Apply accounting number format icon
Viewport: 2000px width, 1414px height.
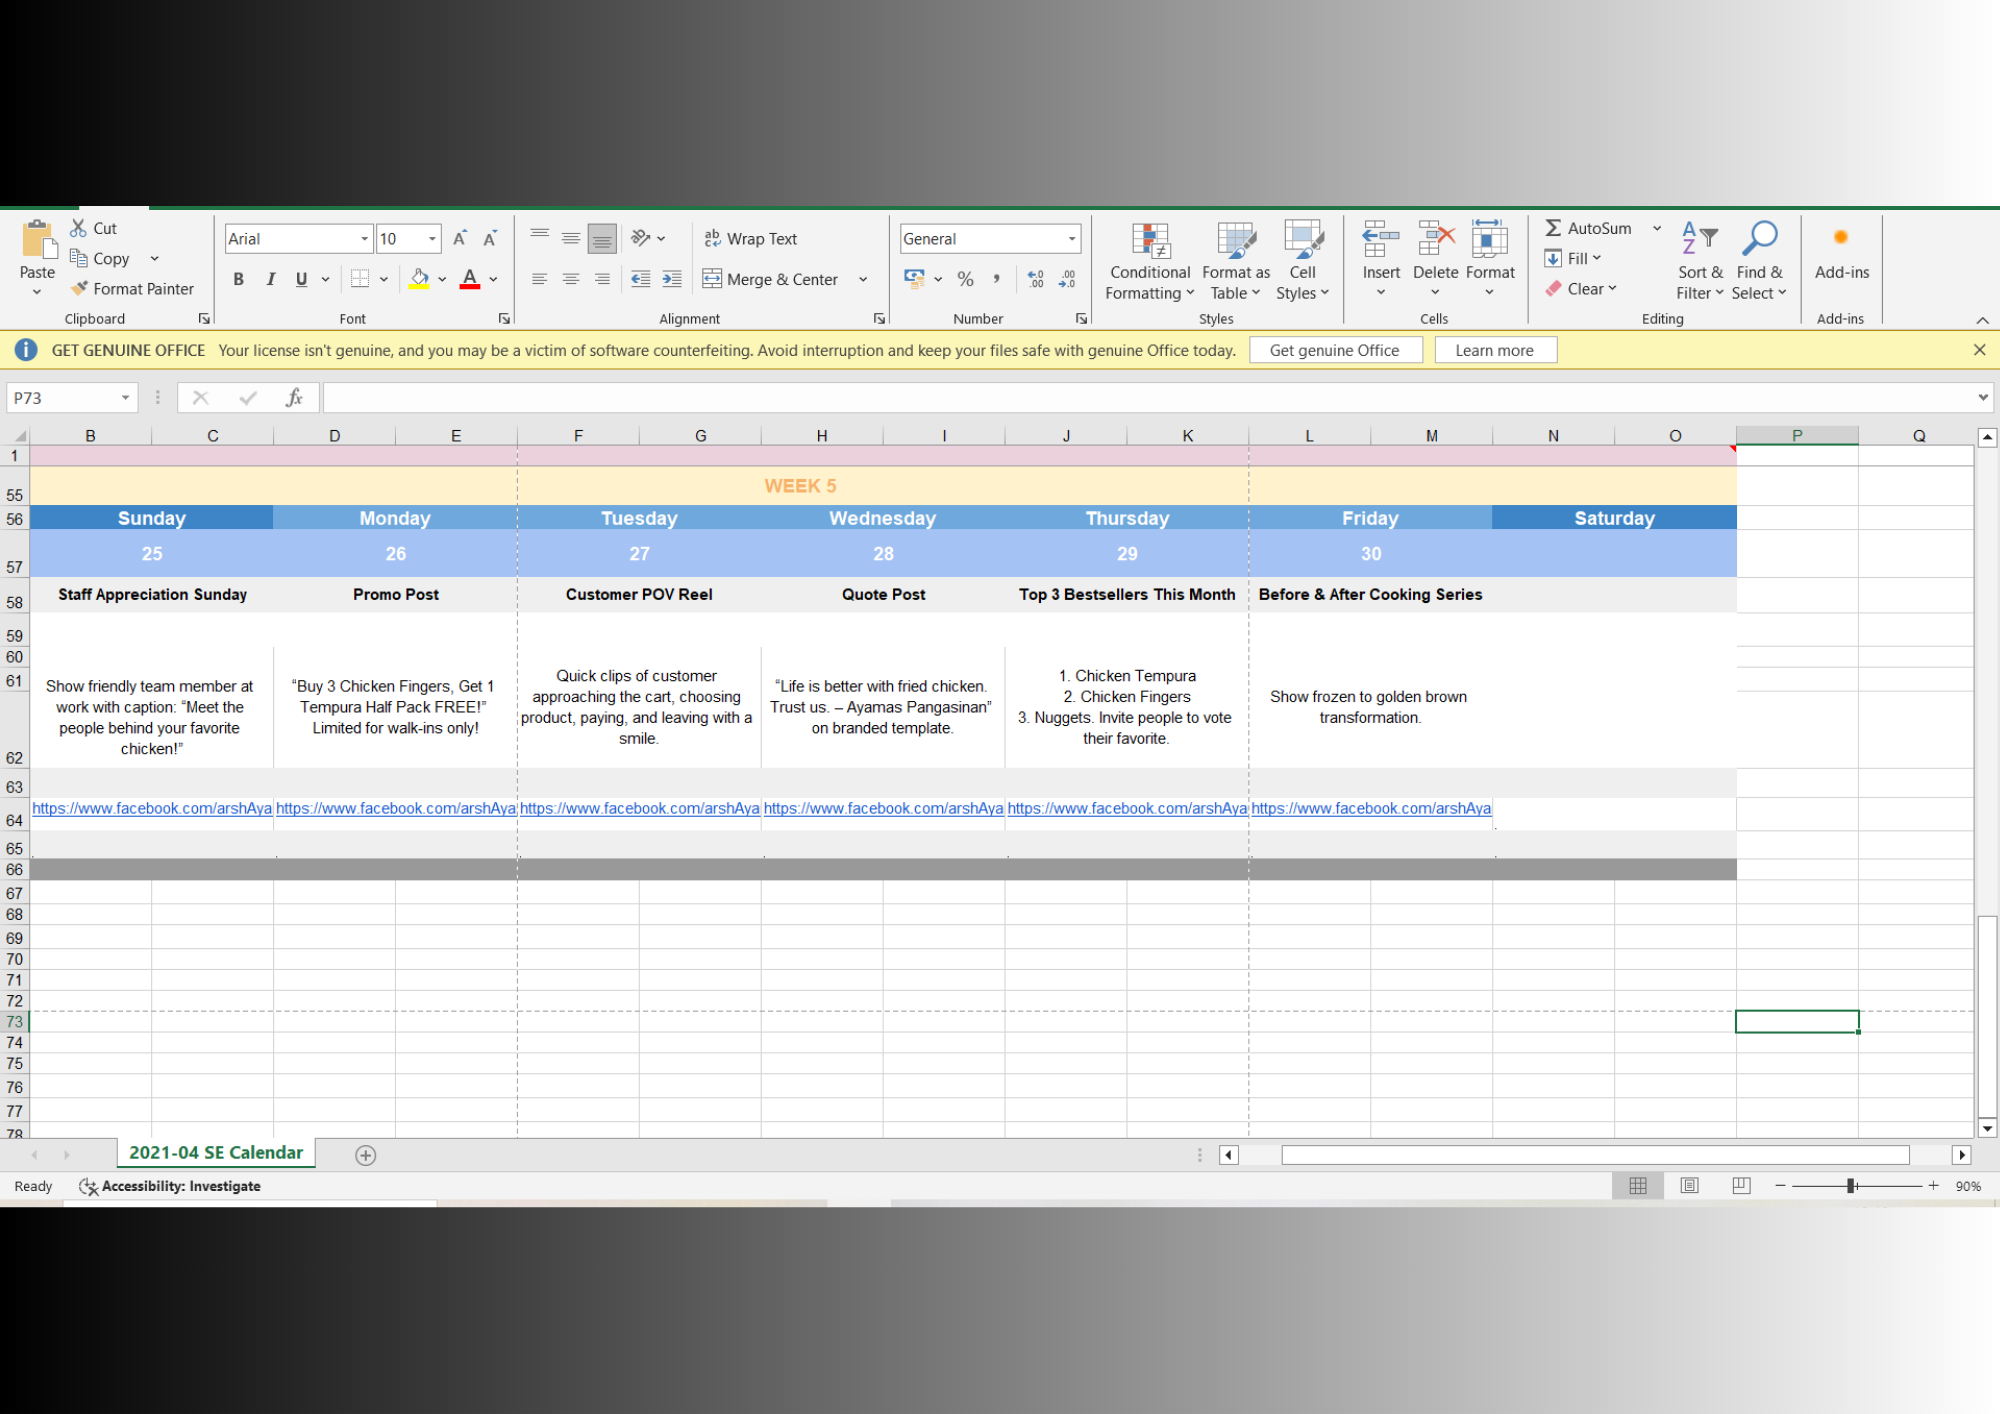coord(914,278)
